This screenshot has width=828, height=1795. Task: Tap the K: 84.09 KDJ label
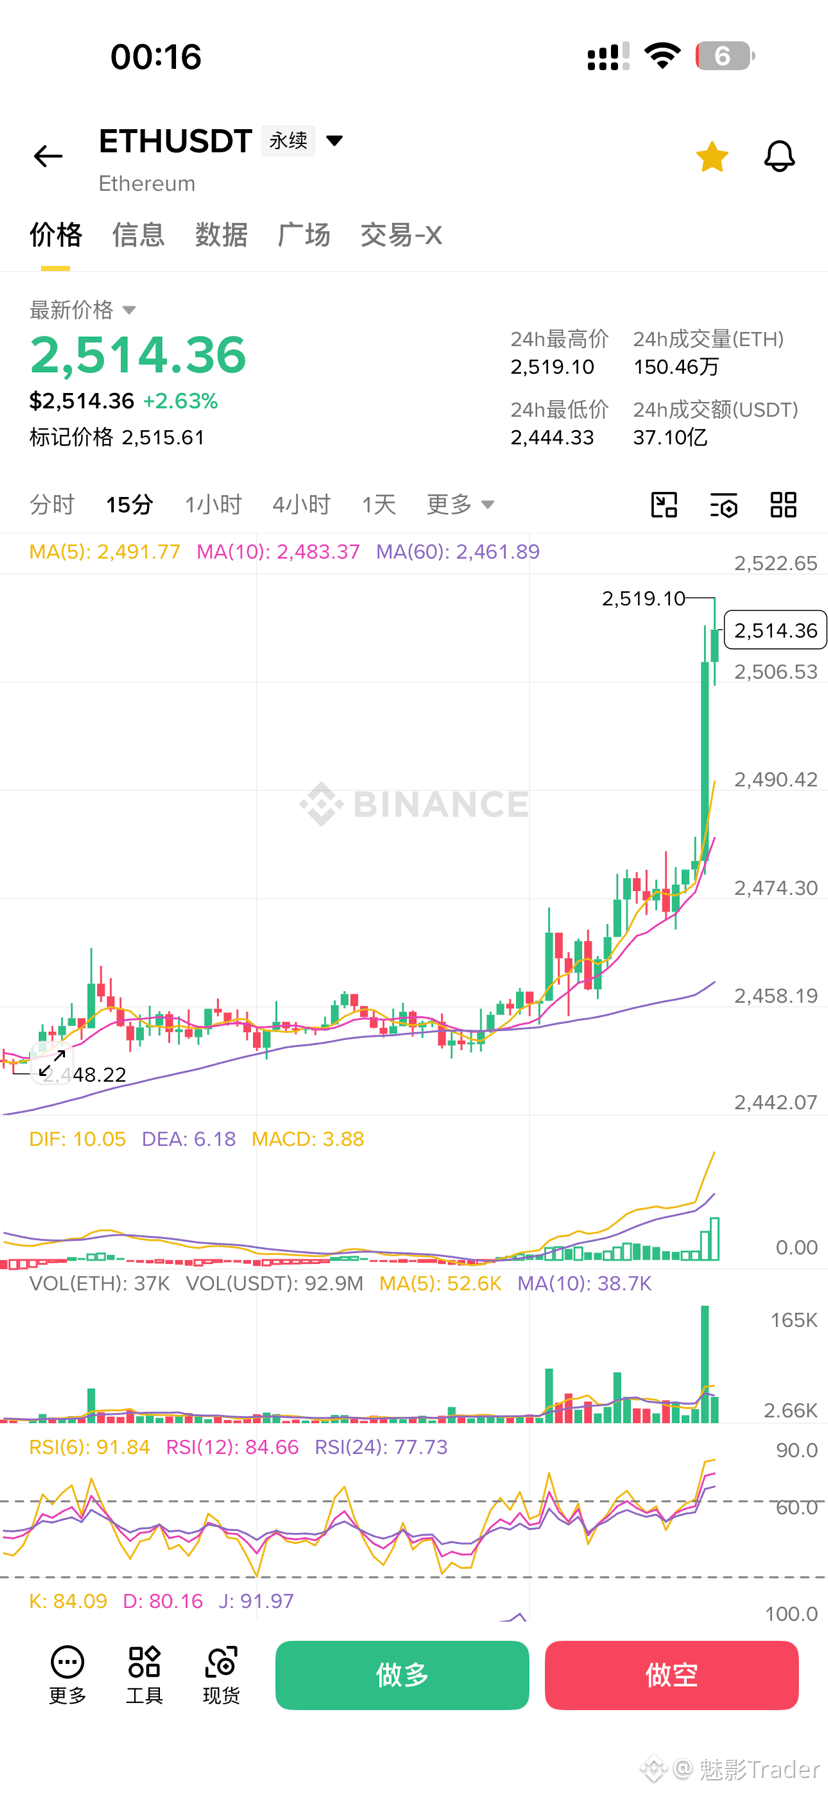pos(68,1601)
